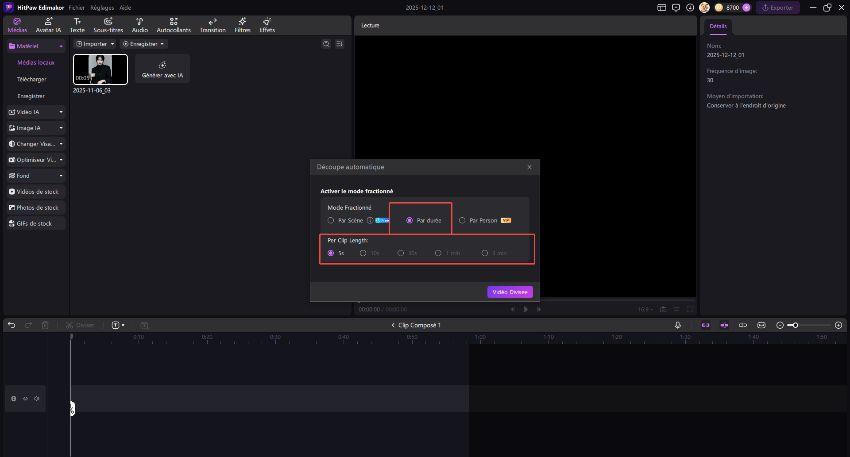The image size is (850, 457).
Task: Open the Autocollants stickers panel
Action: [174, 24]
